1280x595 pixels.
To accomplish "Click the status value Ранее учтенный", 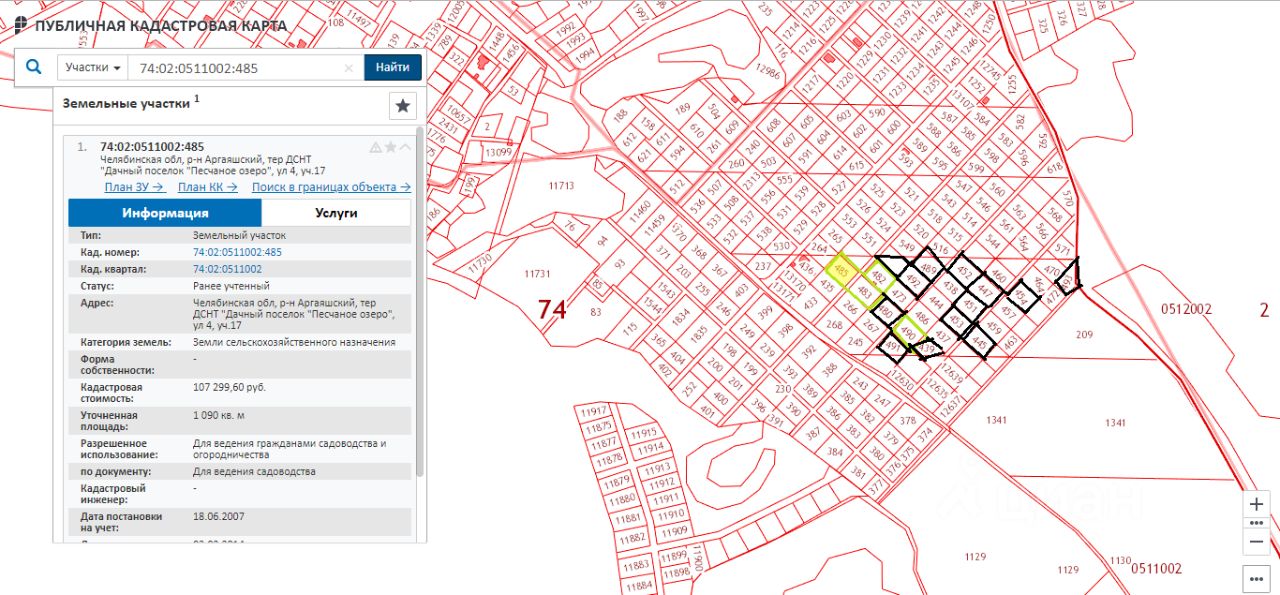I will [231, 286].
